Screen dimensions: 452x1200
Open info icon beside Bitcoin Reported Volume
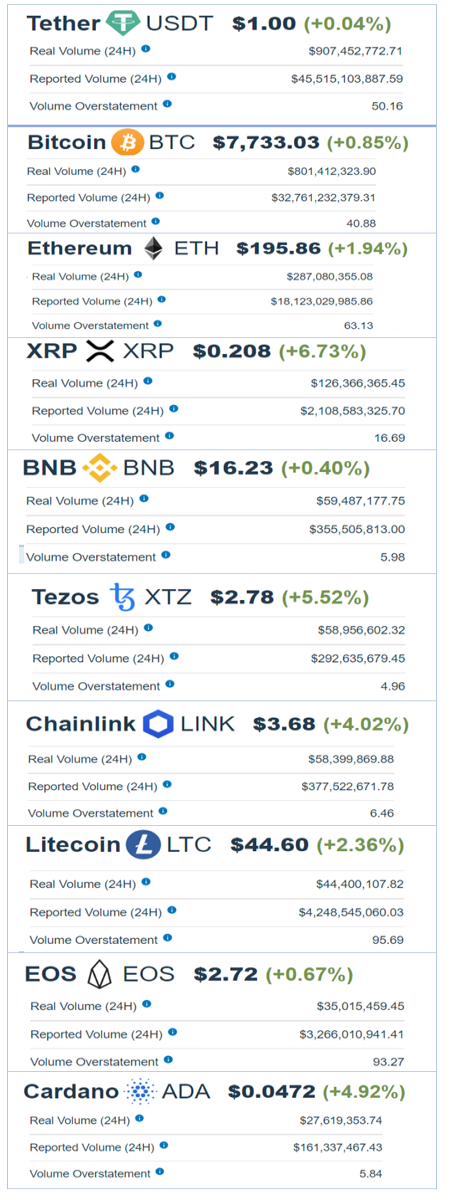click(x=159, y=196)
